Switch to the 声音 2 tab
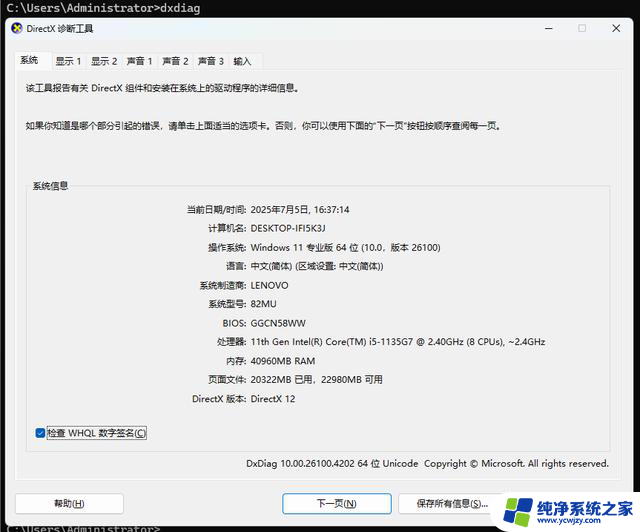This screenshot has height=532, width=640. tap(175, 61)
